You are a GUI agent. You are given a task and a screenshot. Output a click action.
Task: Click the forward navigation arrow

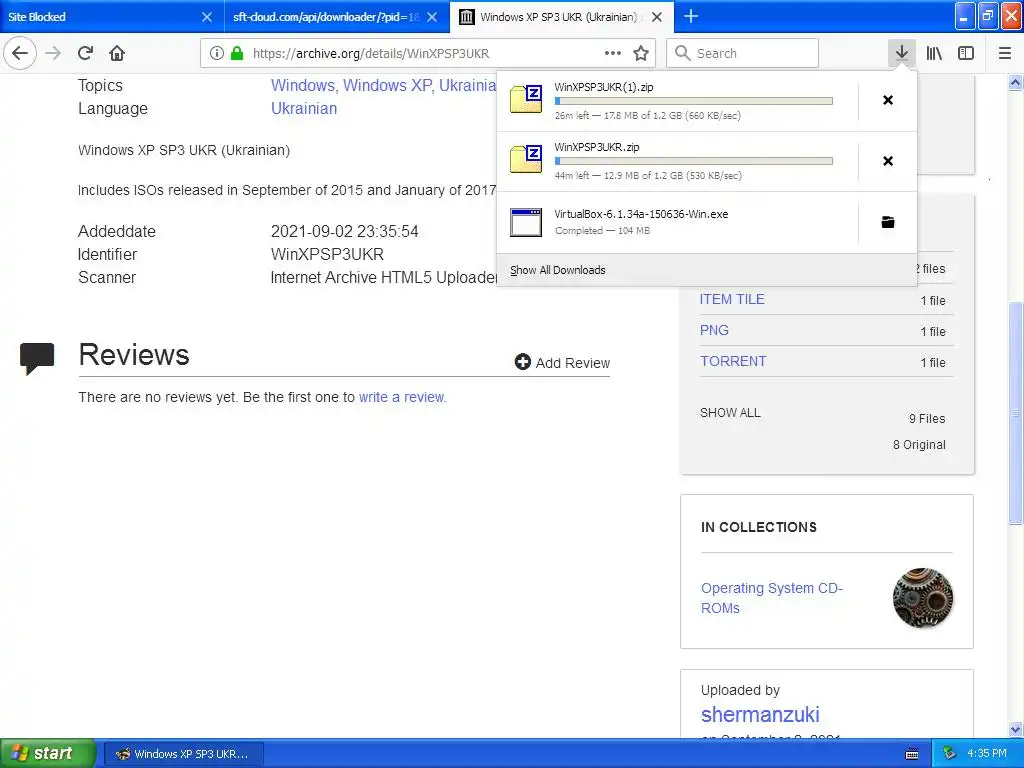pos(53,53)
